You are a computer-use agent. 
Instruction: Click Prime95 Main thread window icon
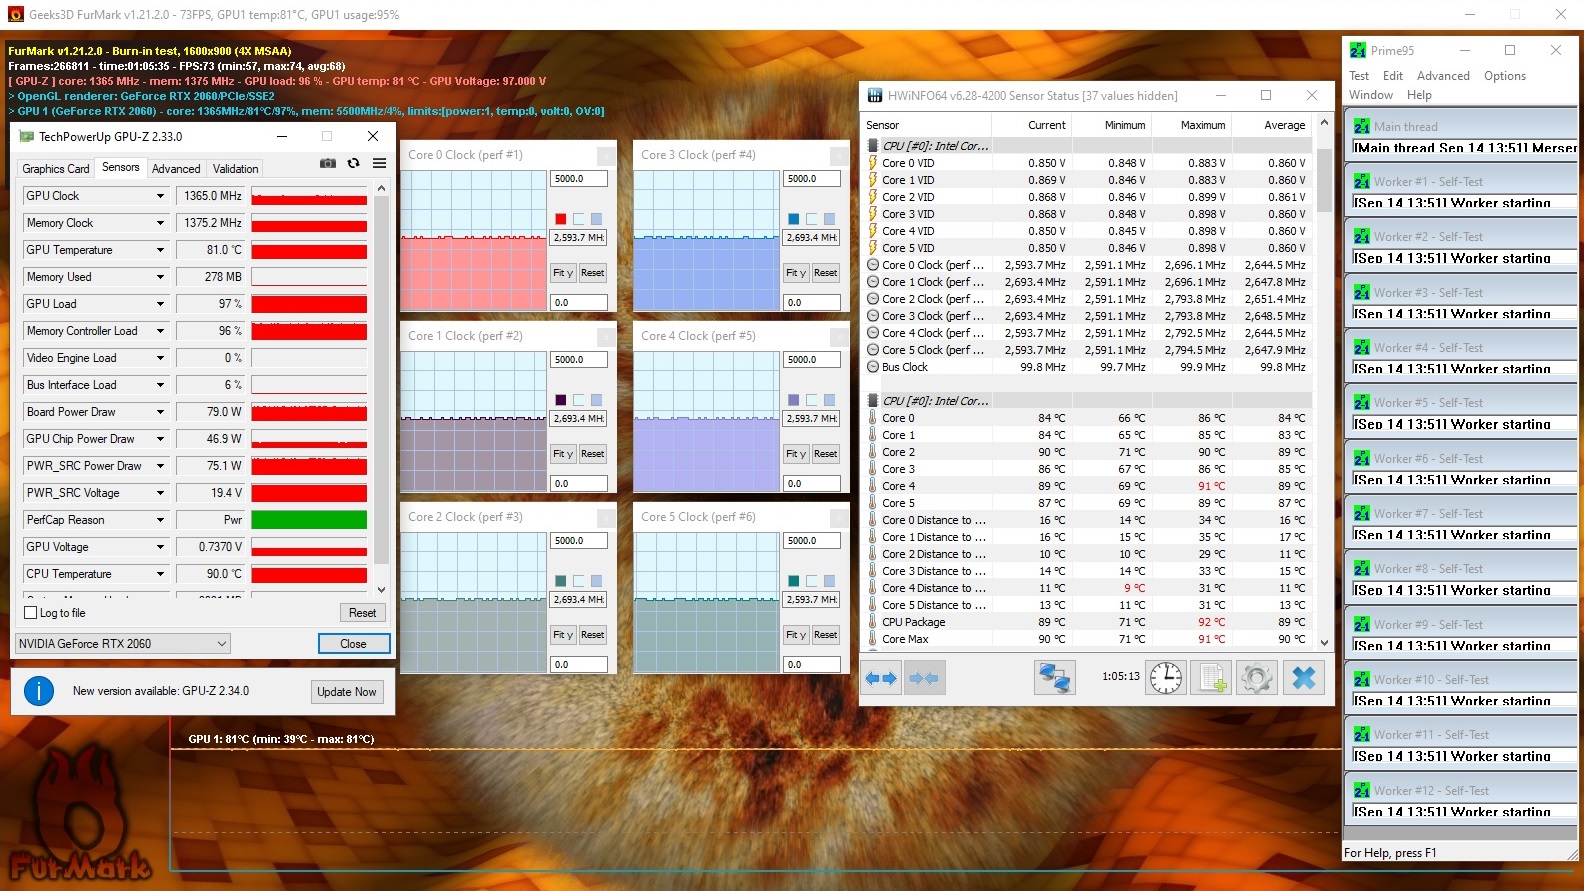coord(1361,126)
